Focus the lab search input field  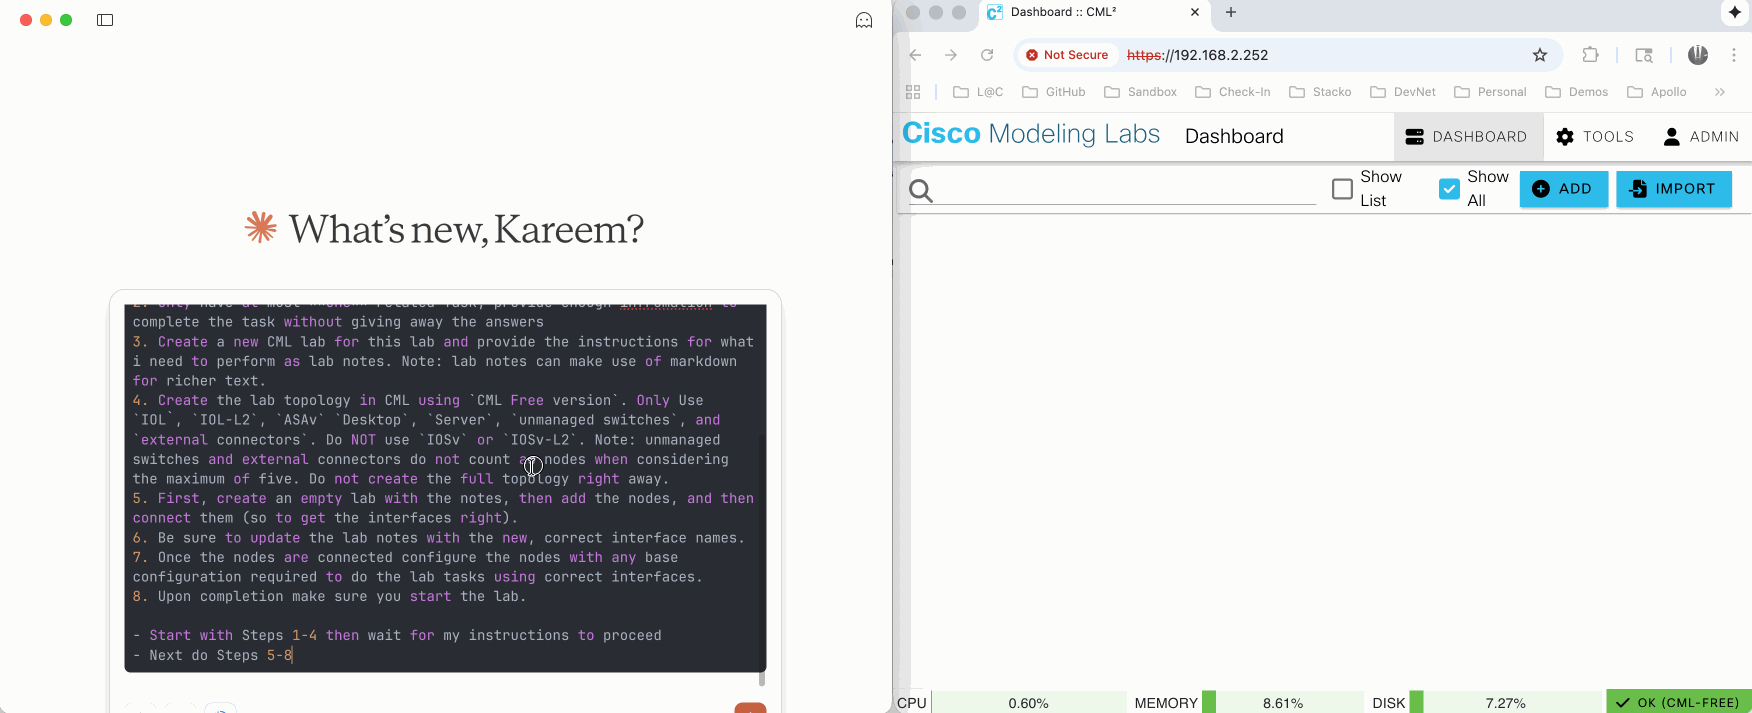click(1128, 189)
